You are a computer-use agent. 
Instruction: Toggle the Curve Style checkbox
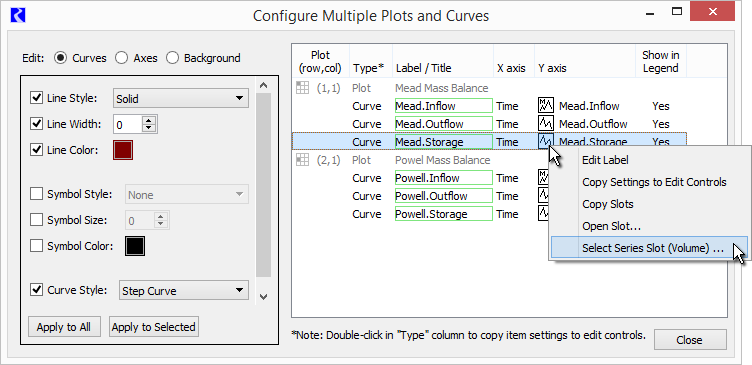pos(36,290)
